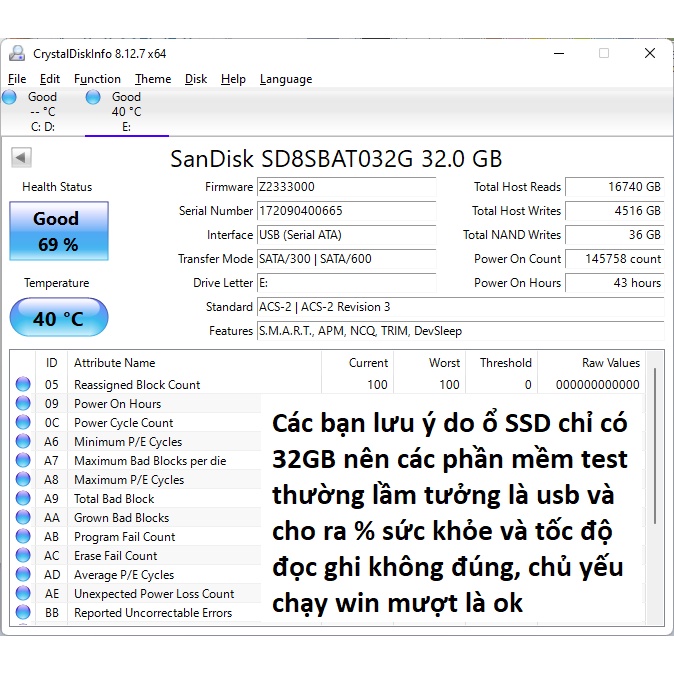Screen dimensions: 674x674
Task: Click the CrystalDiskInfo app icon in title bar
Action: (x=18, y=53)
